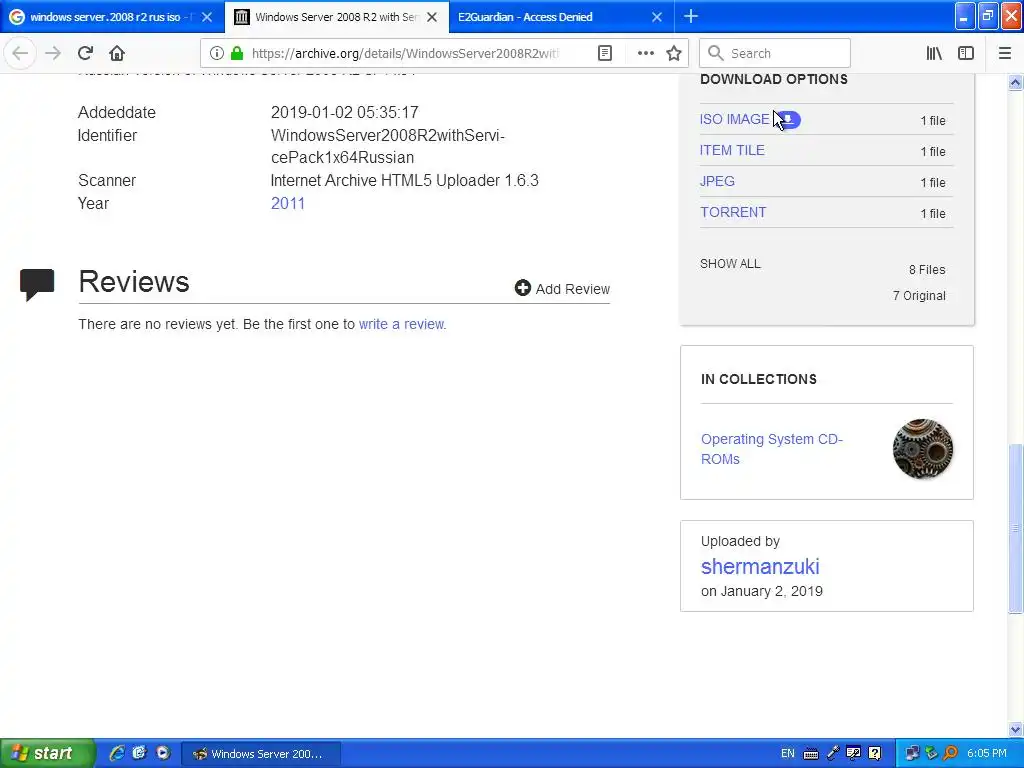
Task: Click the gears collection thumbnail
Action: pyautogui.click(x=923, y=449)
